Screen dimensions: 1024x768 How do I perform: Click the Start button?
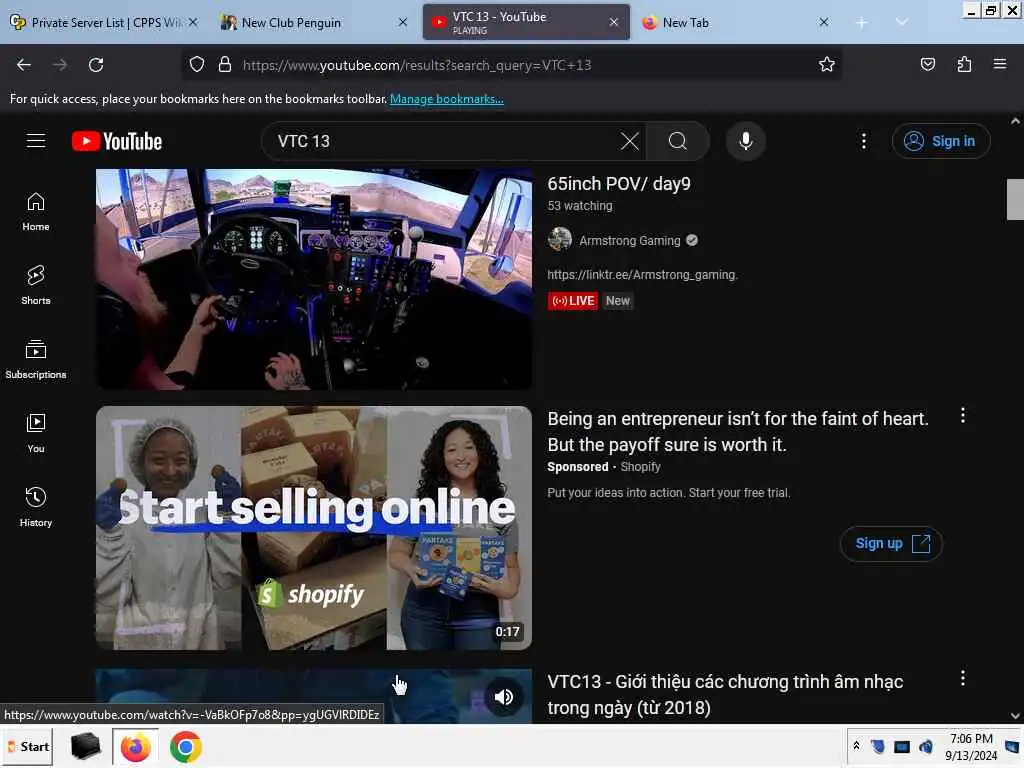[28, 746]
